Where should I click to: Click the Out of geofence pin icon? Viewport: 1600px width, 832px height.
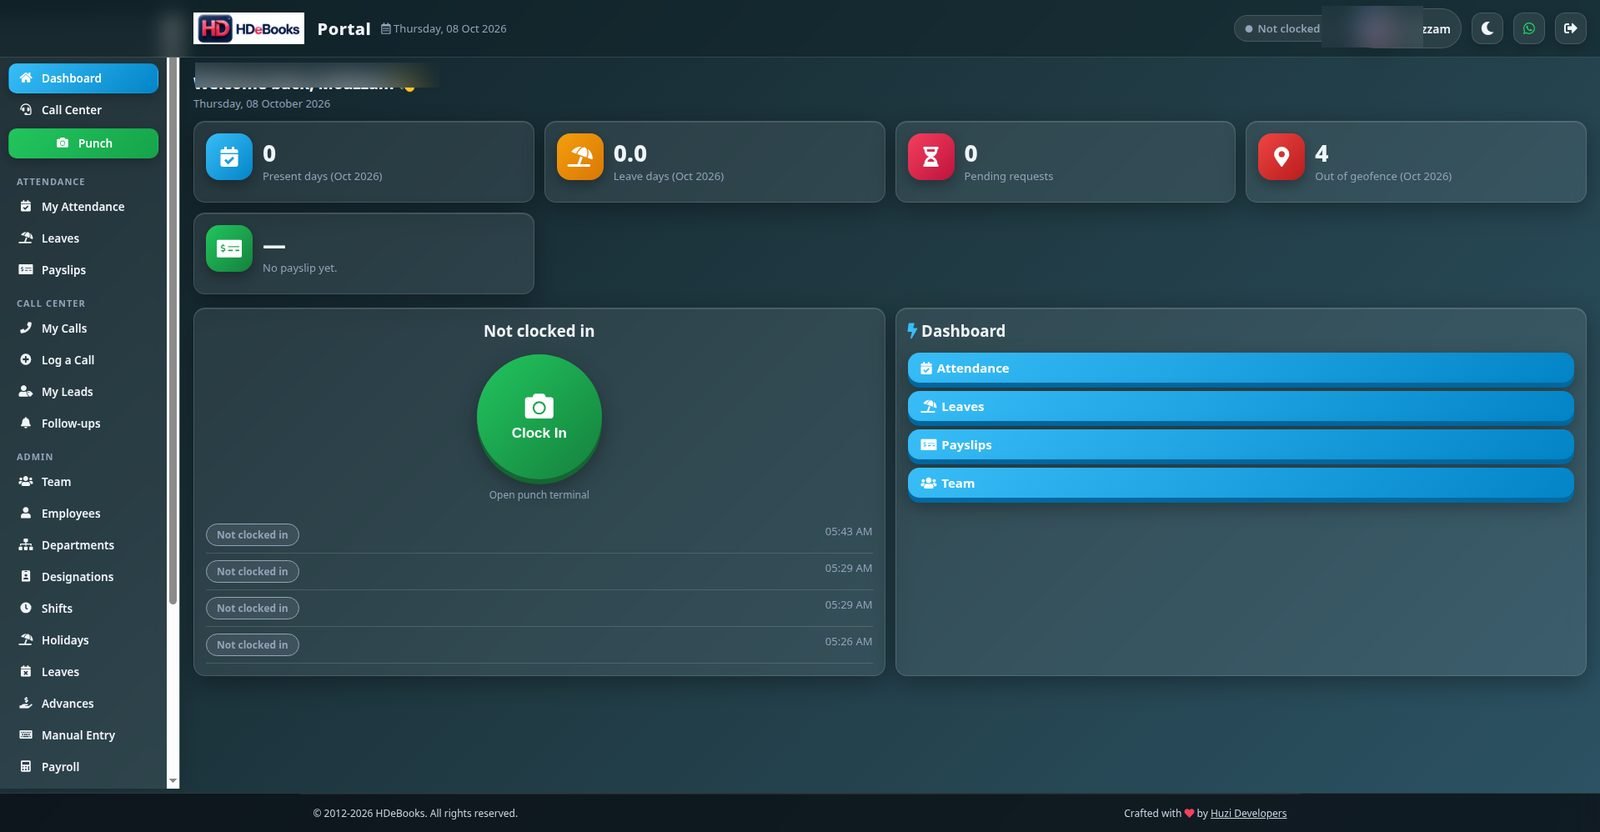coord(1281,157)
